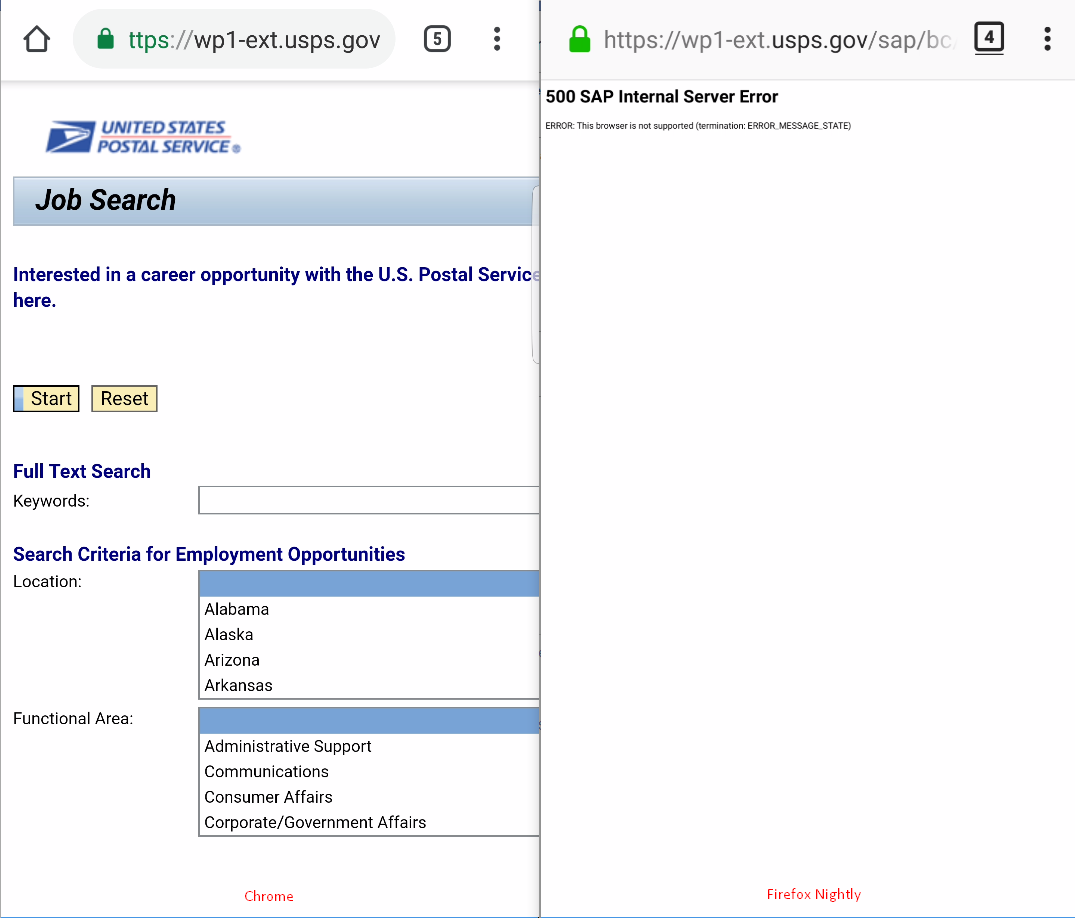Select Consumer Affairs functional area

click(x=369, y=797)
